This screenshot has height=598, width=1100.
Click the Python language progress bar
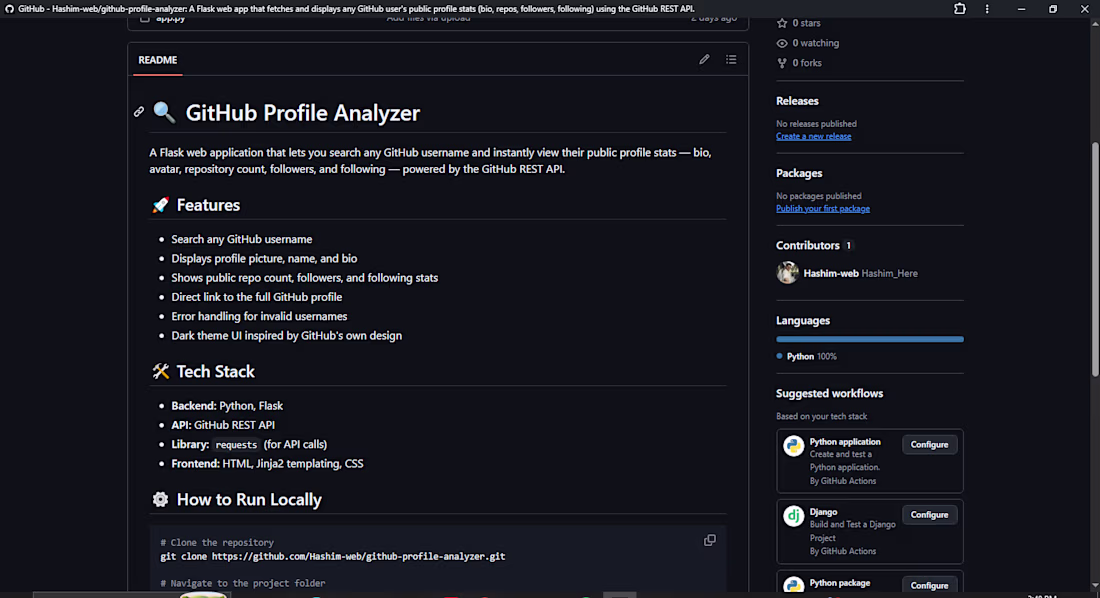point(870,339)
